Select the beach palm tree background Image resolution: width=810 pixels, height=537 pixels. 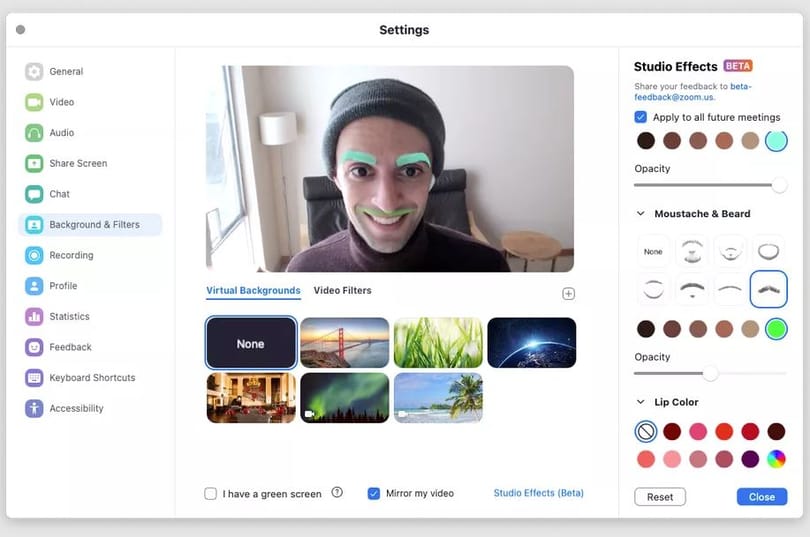438,398
